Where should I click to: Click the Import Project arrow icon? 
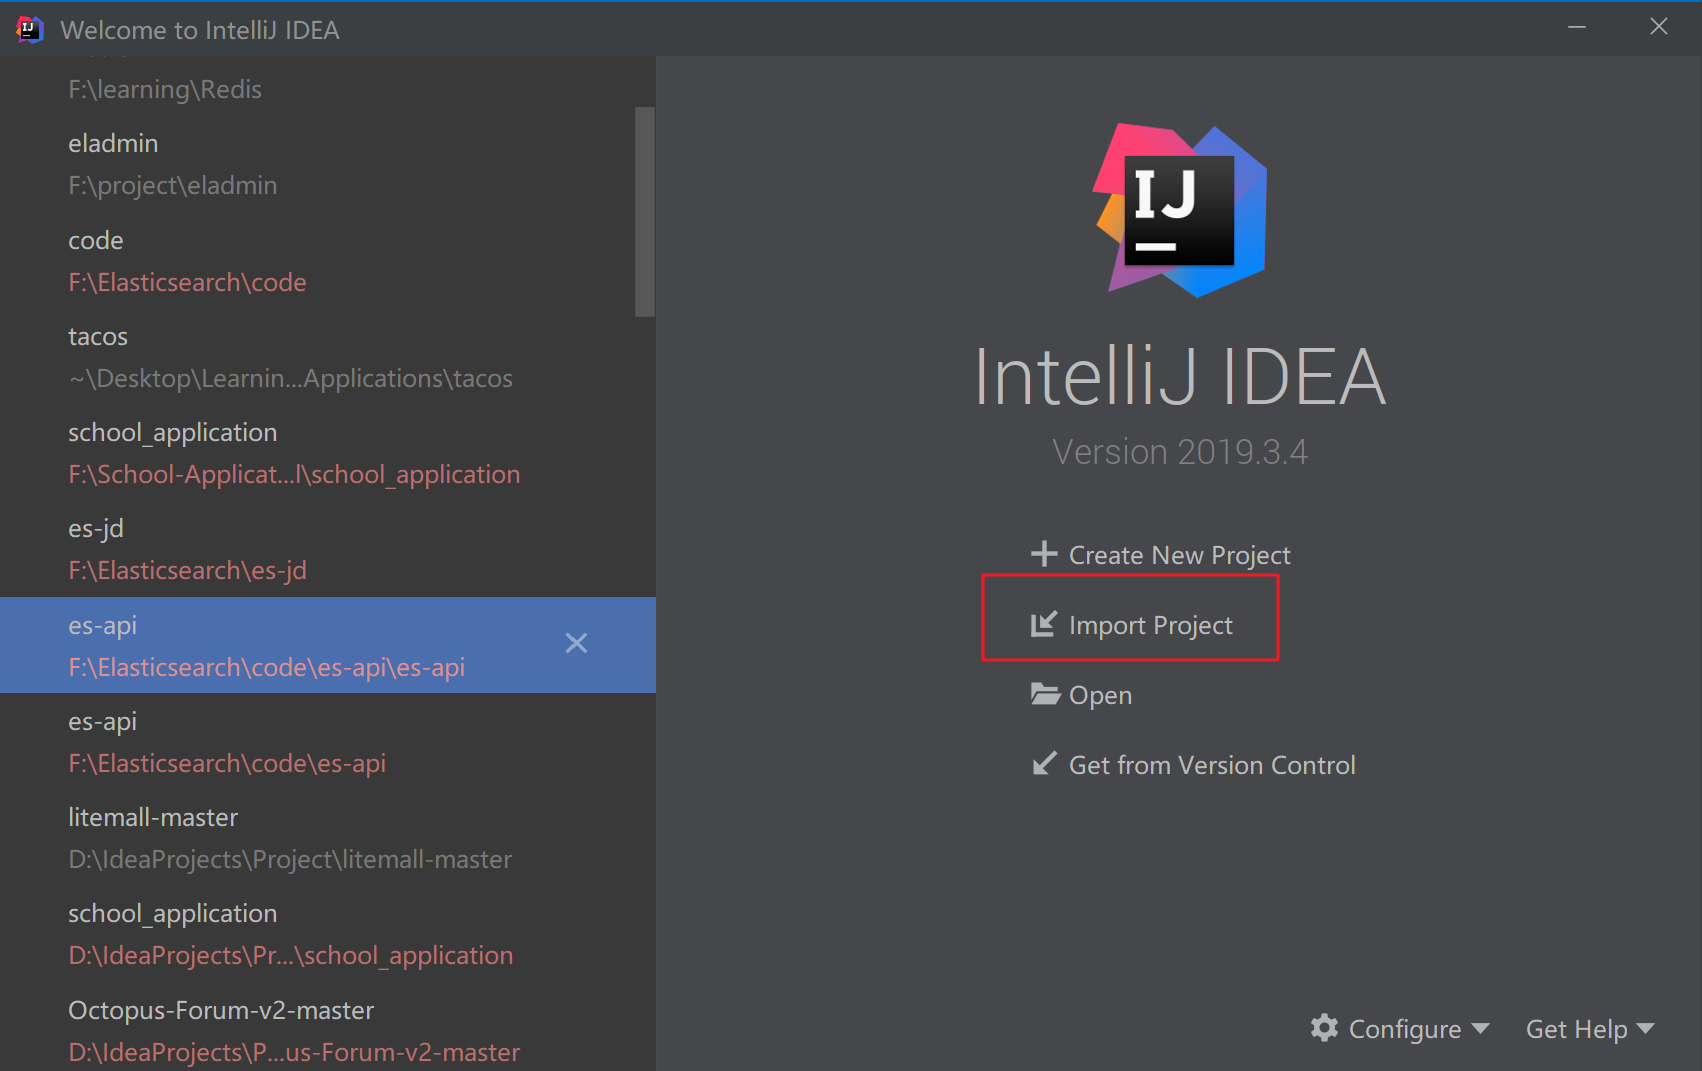tap(1044, 624)
